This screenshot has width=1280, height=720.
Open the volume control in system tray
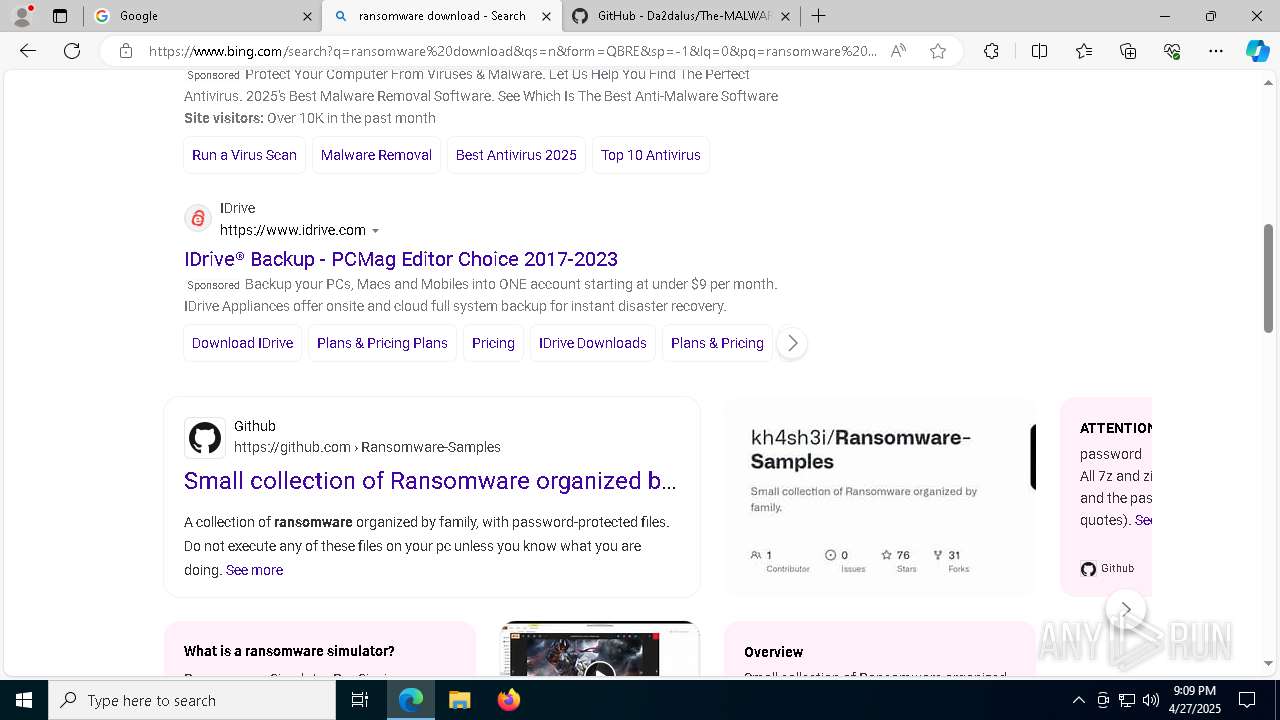[x=1151, y=700]
